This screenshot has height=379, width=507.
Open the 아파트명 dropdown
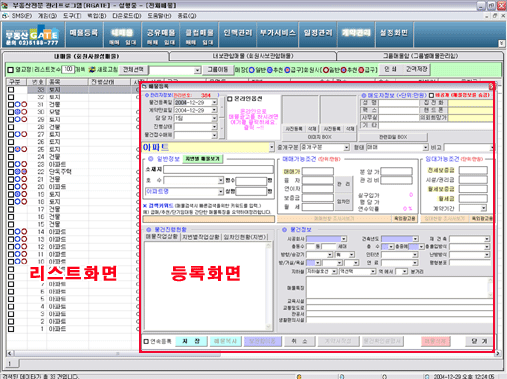(220, 192)
